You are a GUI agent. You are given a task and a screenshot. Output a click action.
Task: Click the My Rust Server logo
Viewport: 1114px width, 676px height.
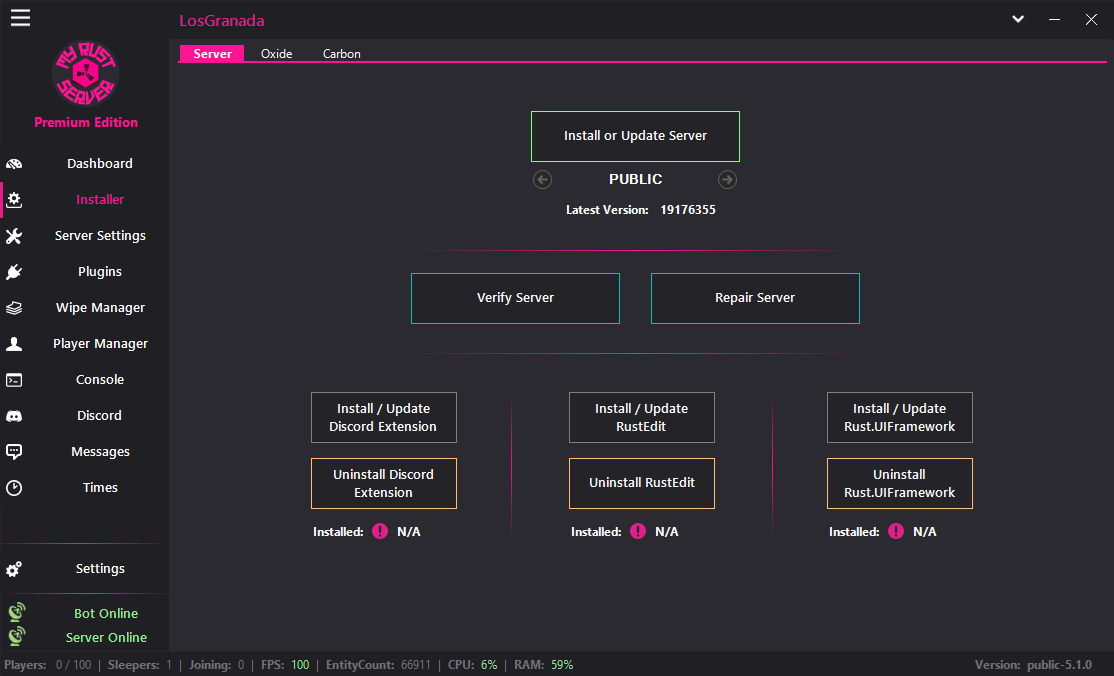tap(85, 73)
